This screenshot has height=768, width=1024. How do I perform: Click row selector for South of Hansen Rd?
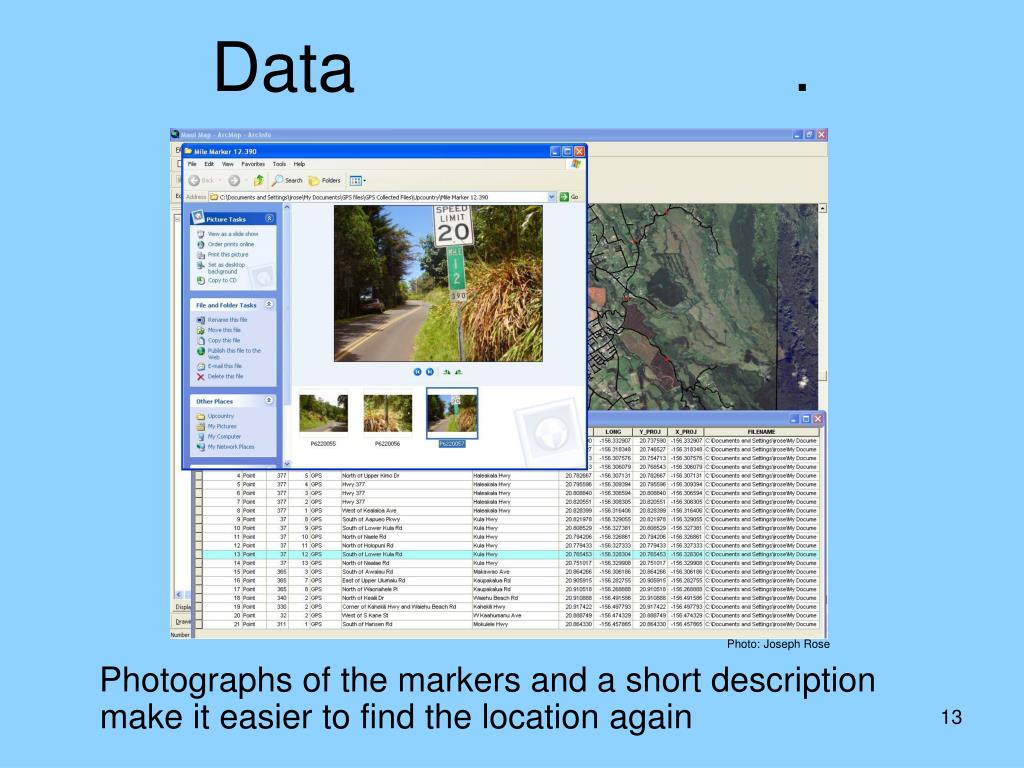pos(198,624)
